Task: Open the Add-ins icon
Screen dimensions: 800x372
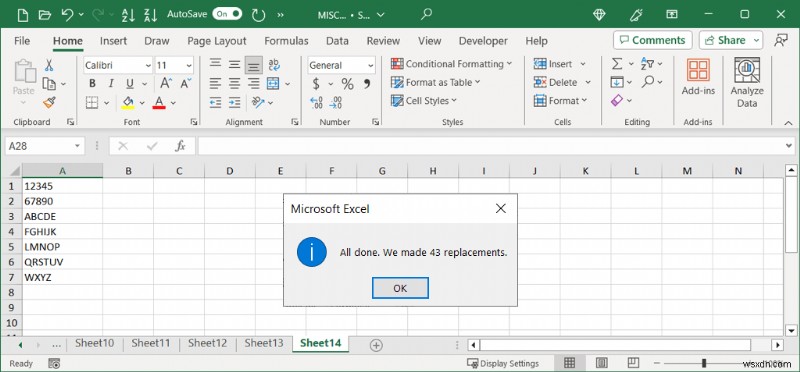Action: coord(698,77)
